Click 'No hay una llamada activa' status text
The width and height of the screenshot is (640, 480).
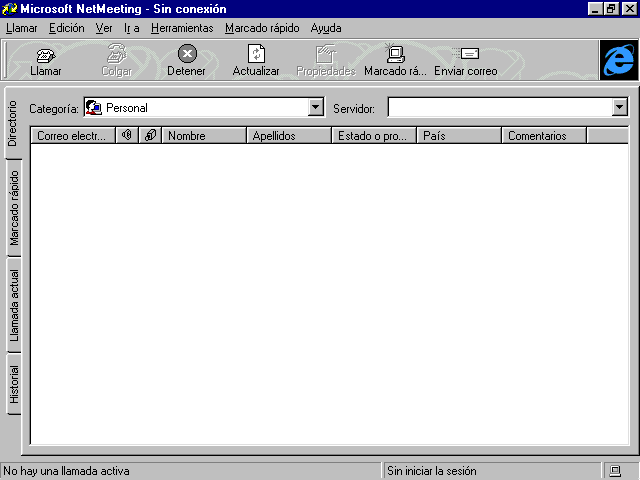pos(67,471)
